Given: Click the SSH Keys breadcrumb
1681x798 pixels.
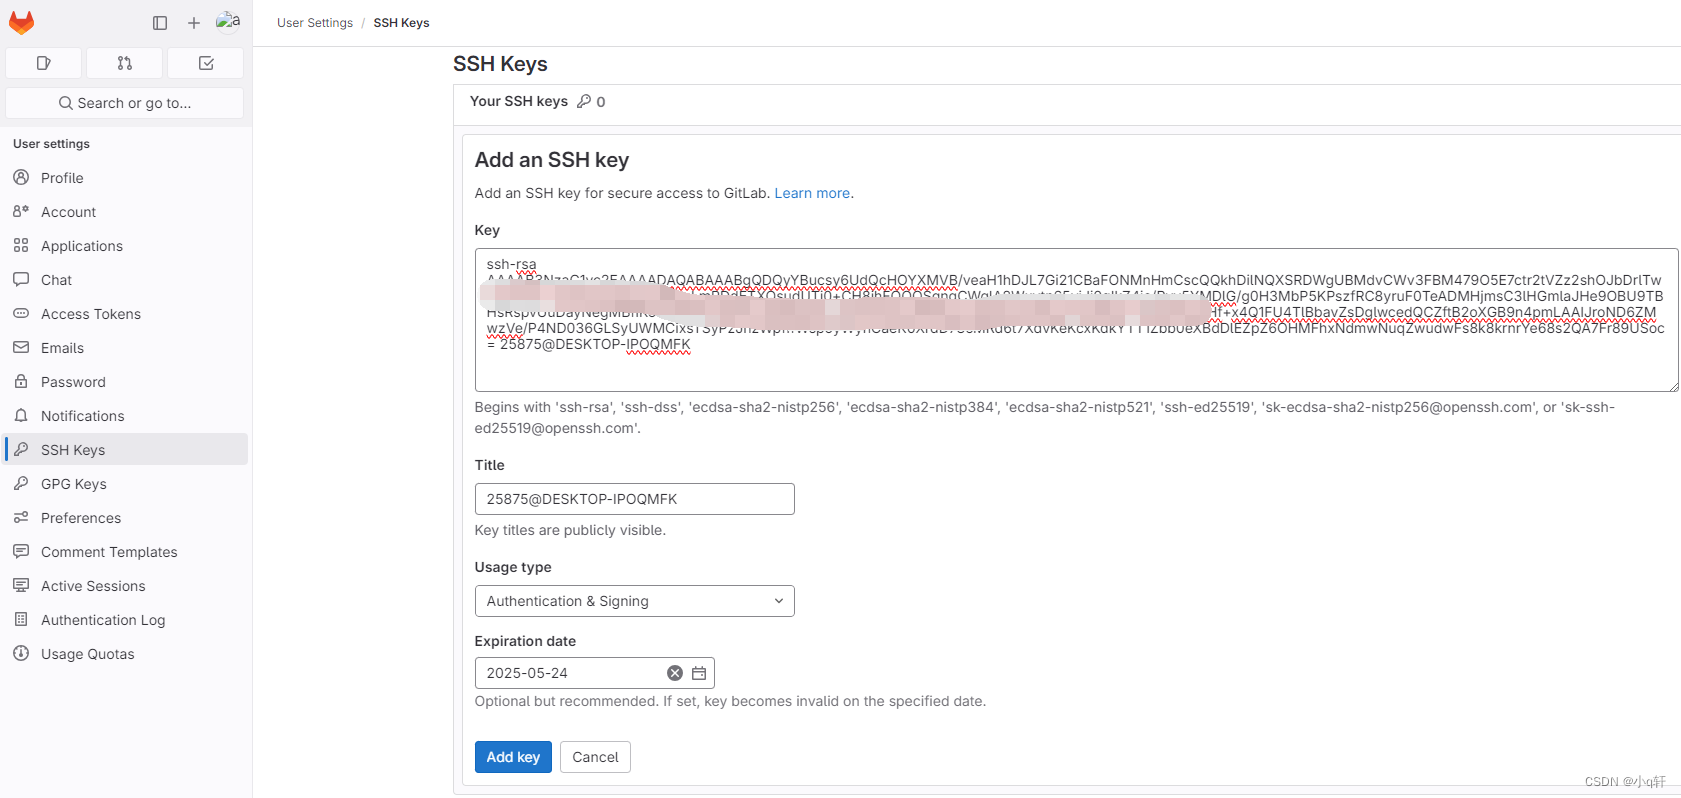Looking at the screenshot, I should [401, 23].
